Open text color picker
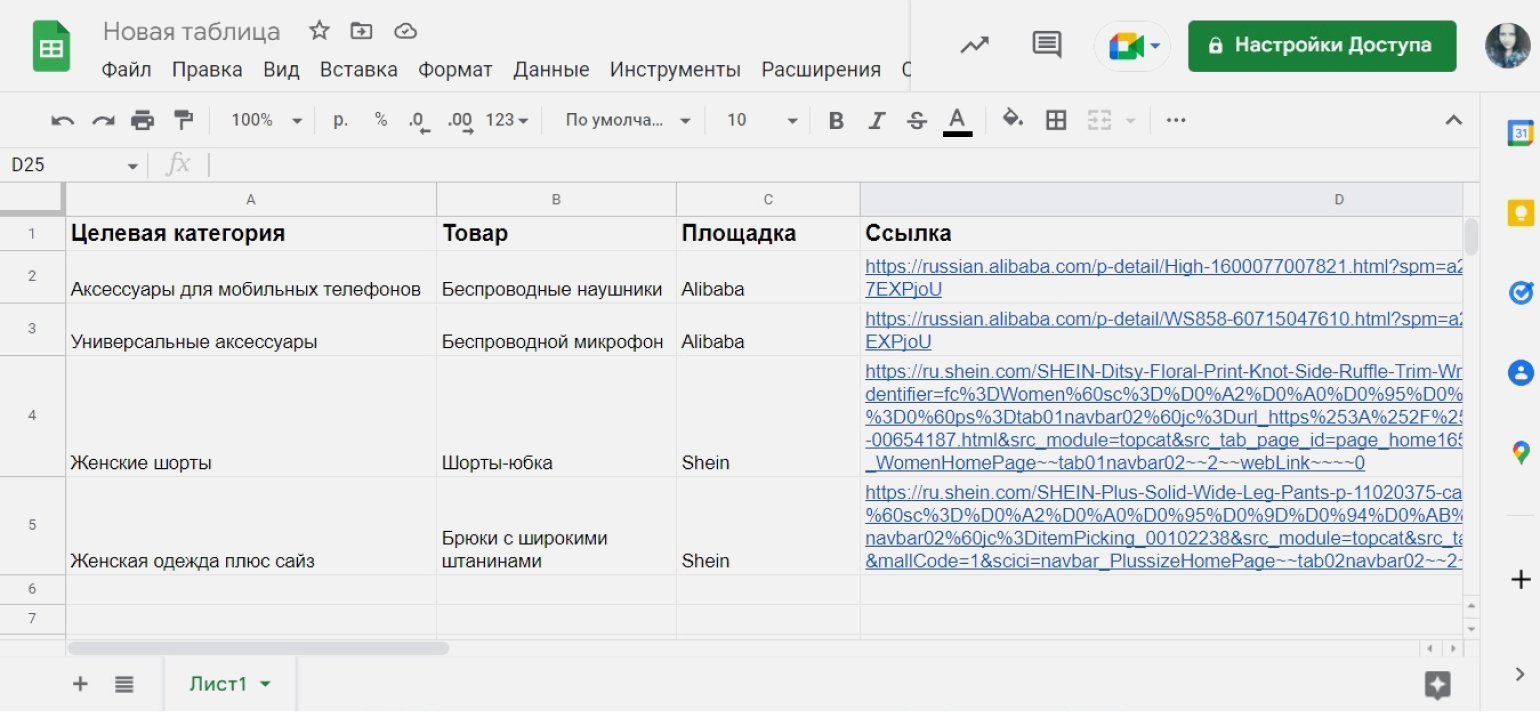The width and height of the screenshot is (1540, 712). coord(957,121)
